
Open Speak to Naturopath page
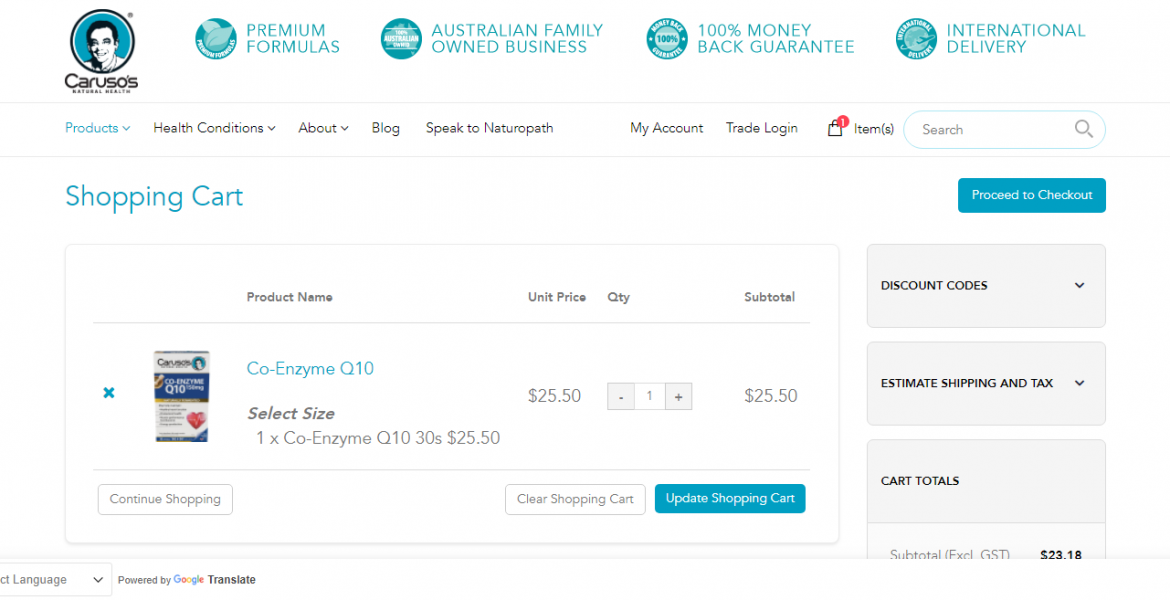point(489,128)
